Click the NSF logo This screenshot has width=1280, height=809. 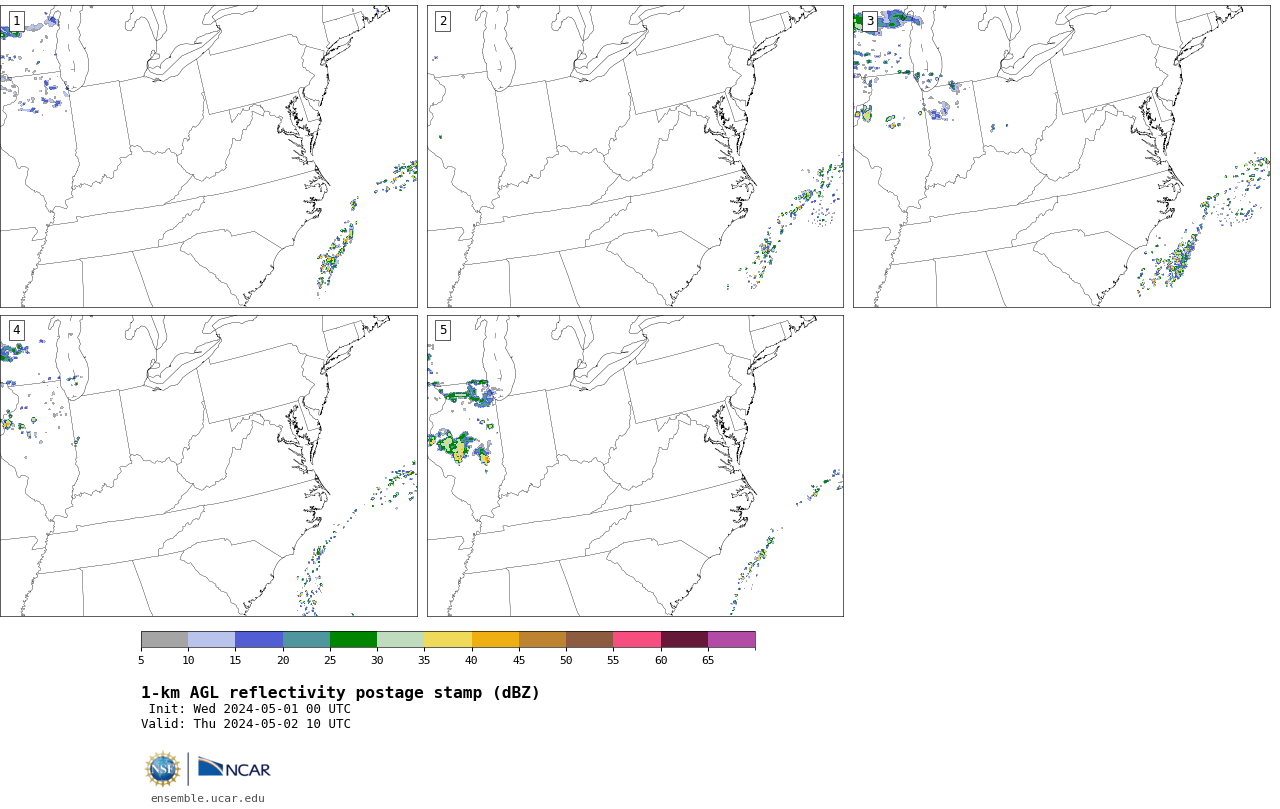click(x=163, y=769)
